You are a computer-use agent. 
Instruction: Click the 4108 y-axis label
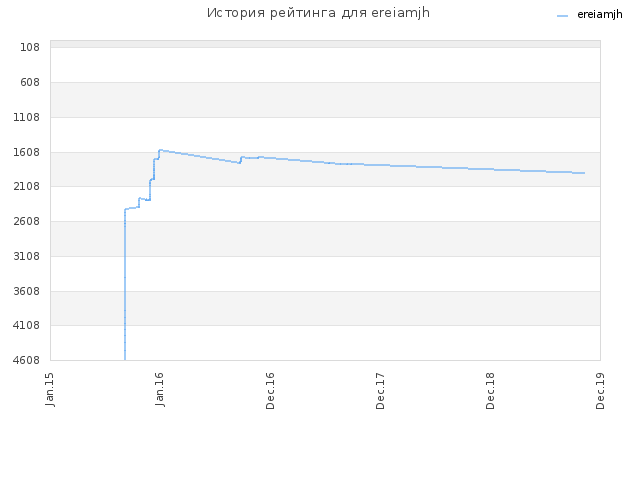click(27, 325)
